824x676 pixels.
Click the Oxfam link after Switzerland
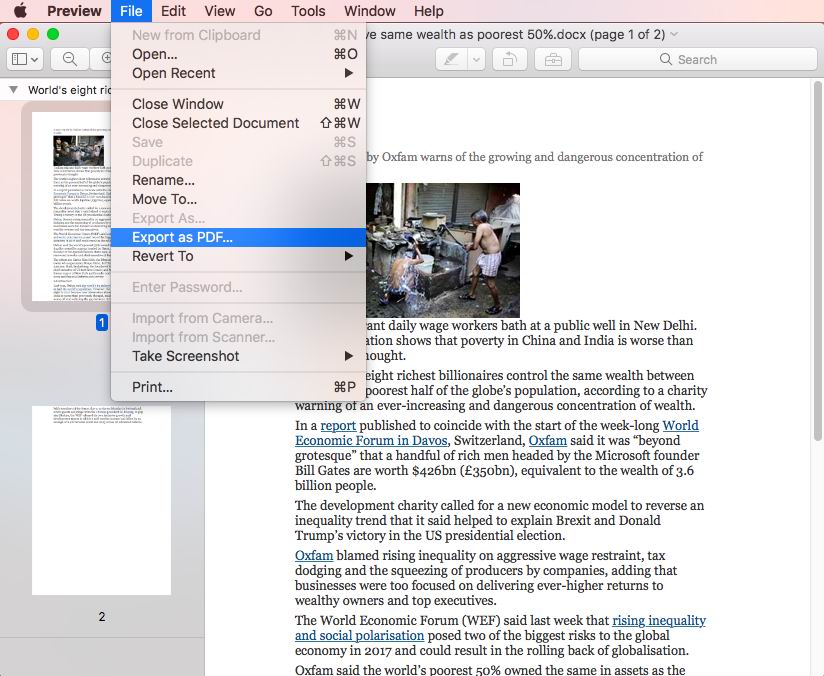click(548, 441)
